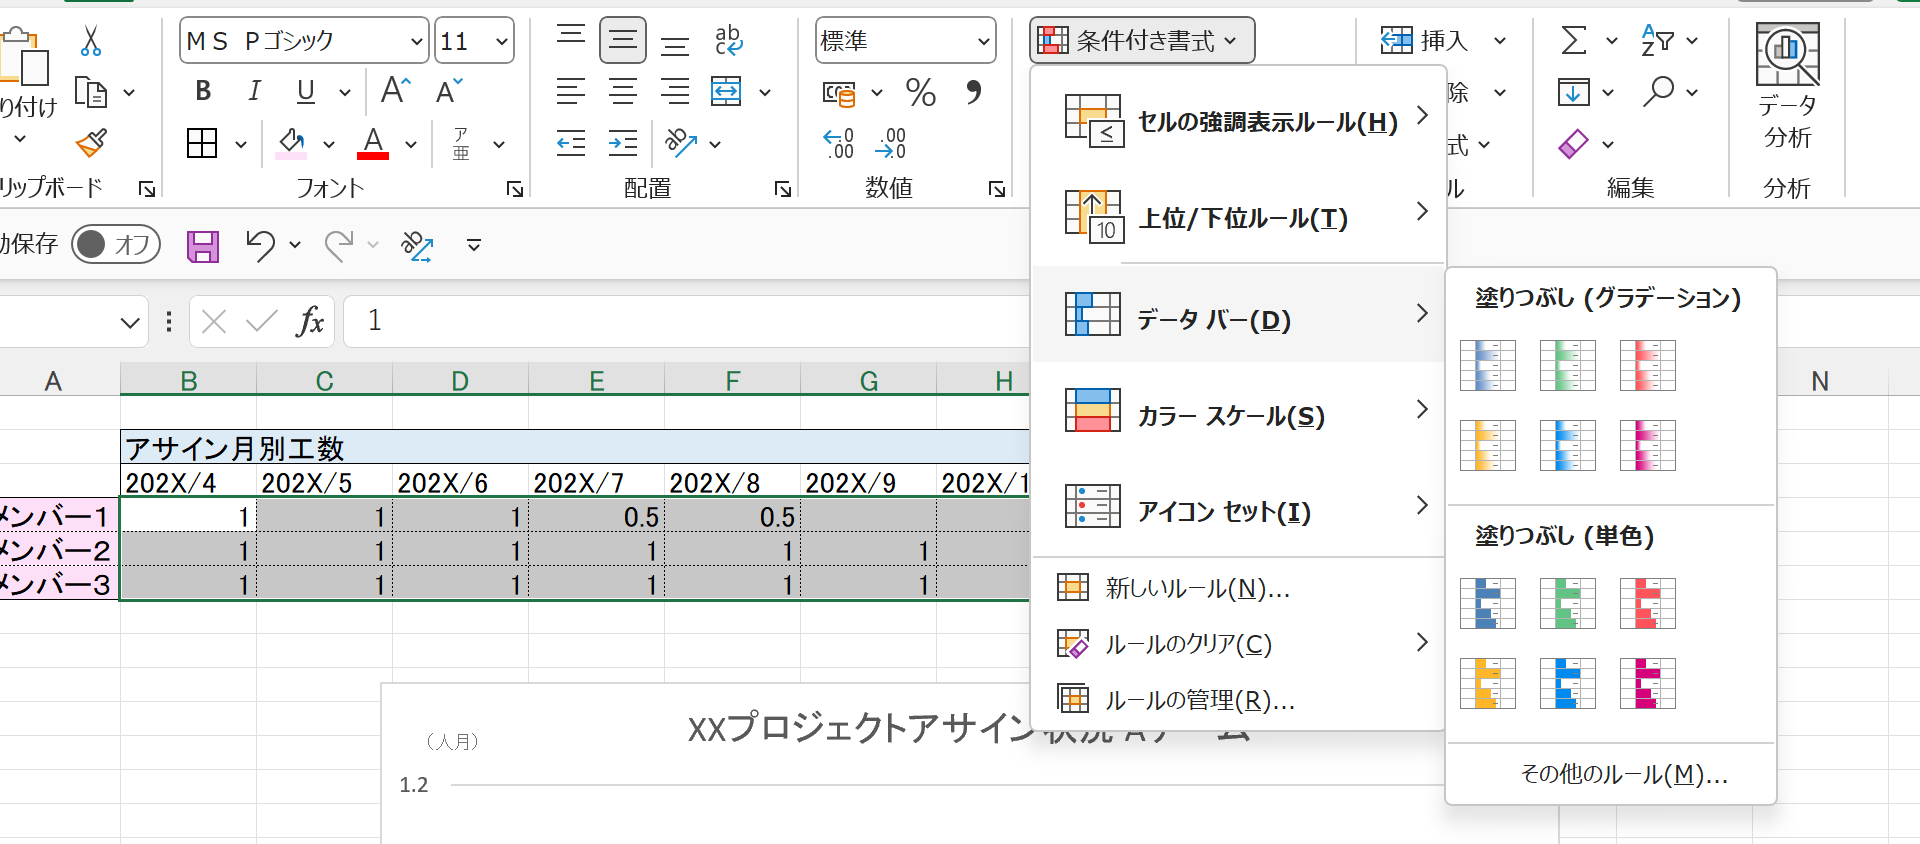Click the percent style icon
Screen dimensions: 1920x844
[x=920, y=93]
